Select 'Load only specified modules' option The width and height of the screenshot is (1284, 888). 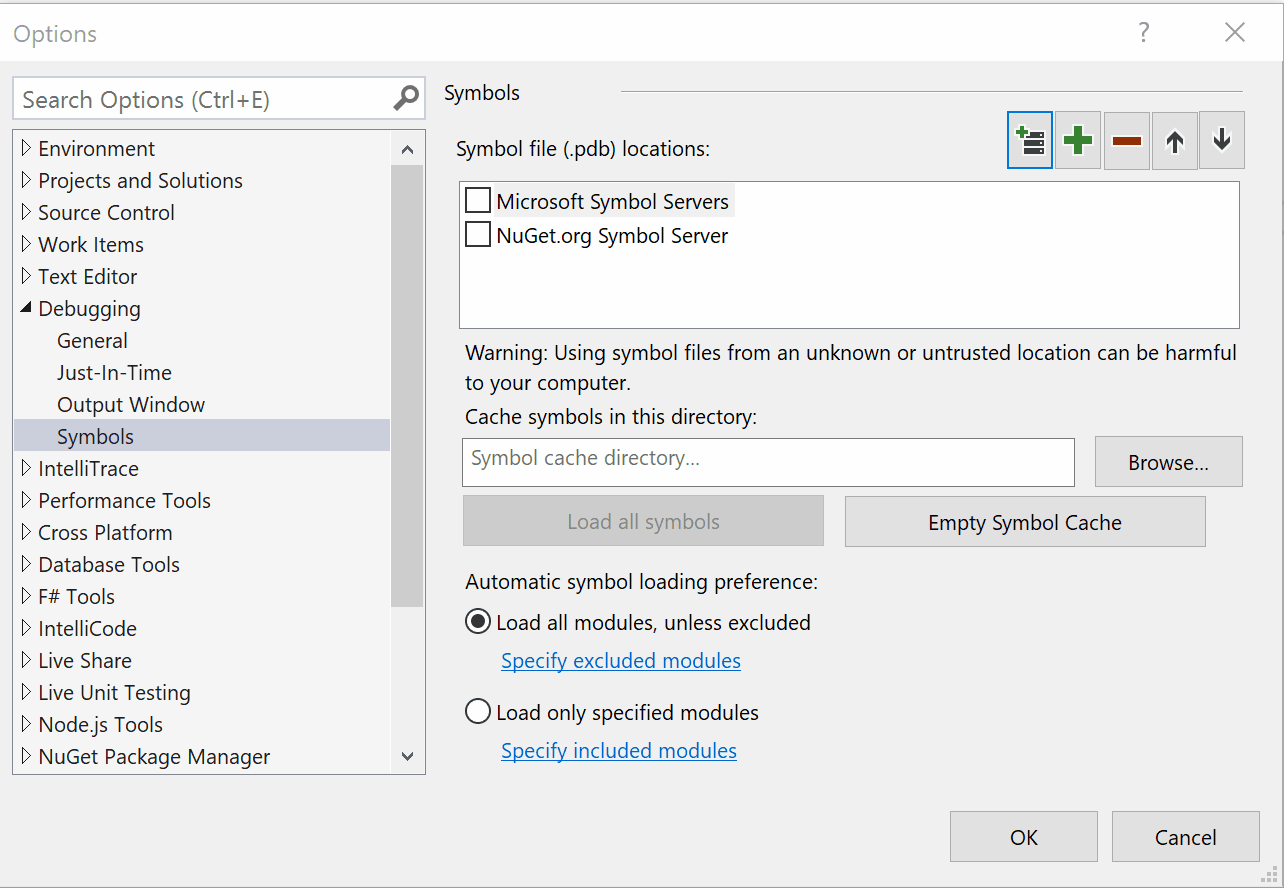(x=477, y=710)
